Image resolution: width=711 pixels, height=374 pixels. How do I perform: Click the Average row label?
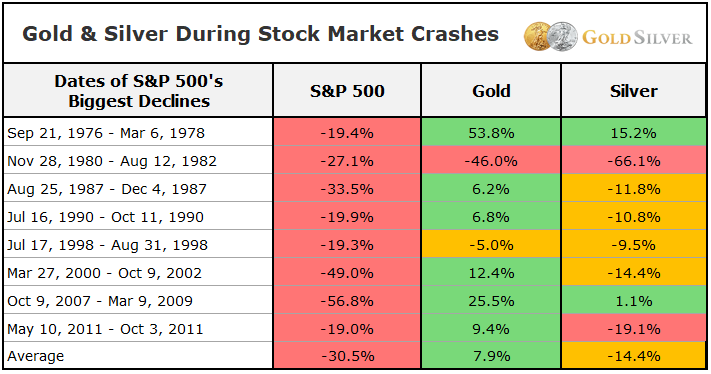(36, 356)
